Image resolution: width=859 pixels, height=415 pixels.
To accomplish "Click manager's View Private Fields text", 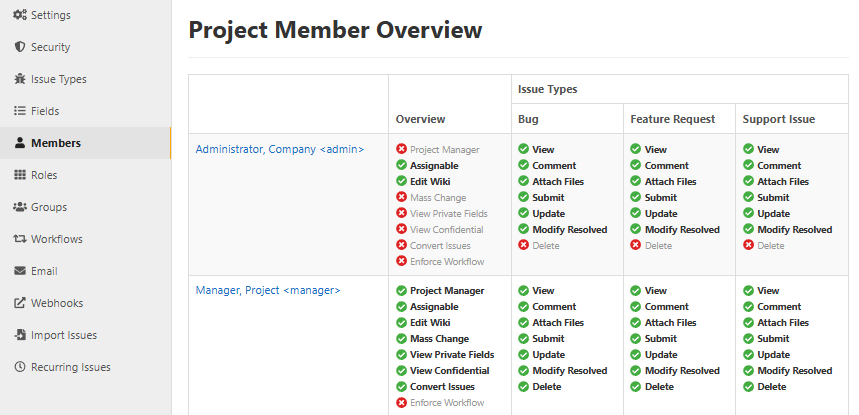I will 452,354.
